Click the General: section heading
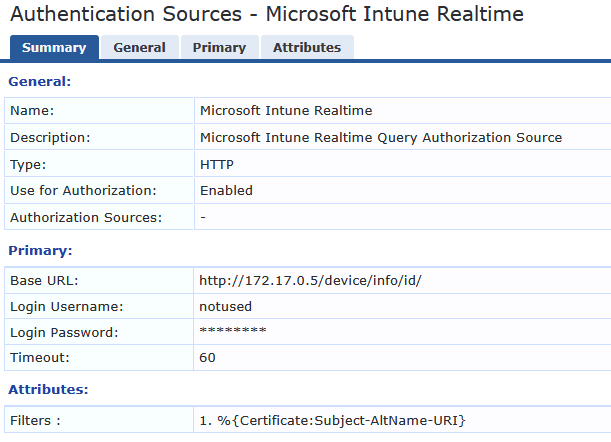 [40, 81]
